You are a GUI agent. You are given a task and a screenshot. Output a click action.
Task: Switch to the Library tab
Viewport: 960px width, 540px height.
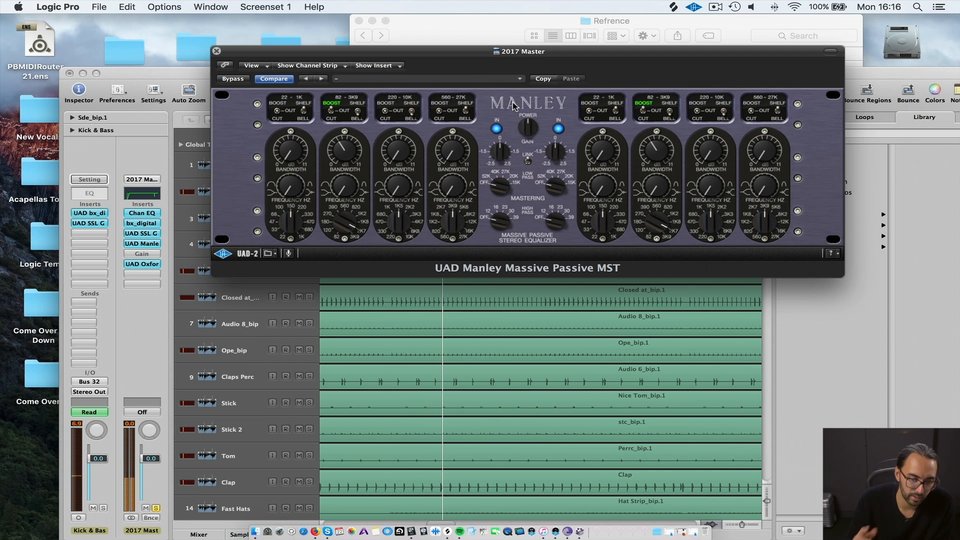924,116
